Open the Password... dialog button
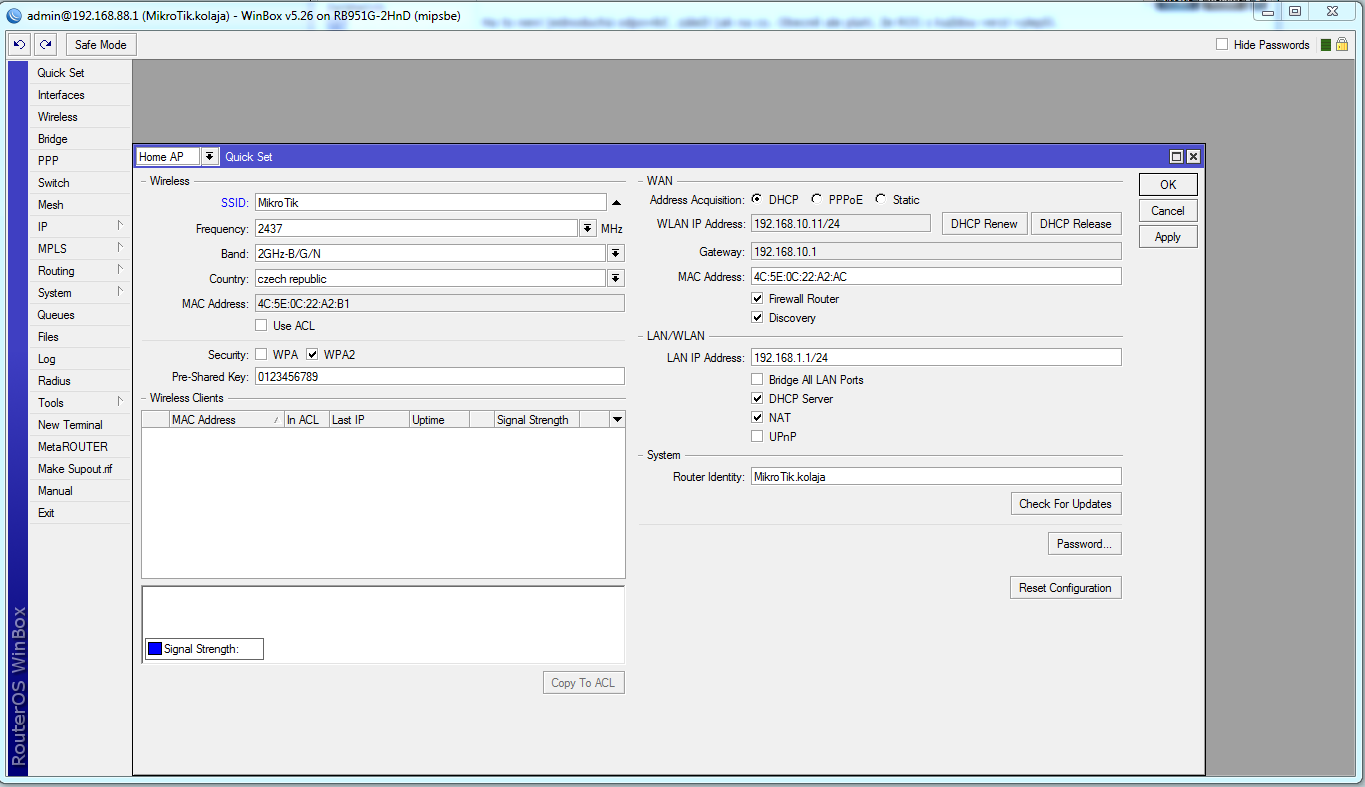 point(1084,544)
